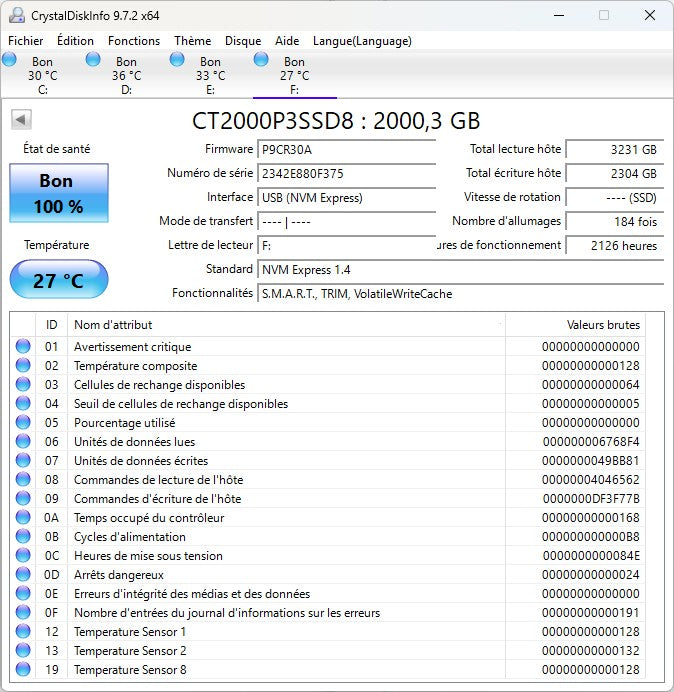Viewport: 674px width, 692px height.
Task: Click status icon for Temperature Sensor 8
Action: [23, 669]
